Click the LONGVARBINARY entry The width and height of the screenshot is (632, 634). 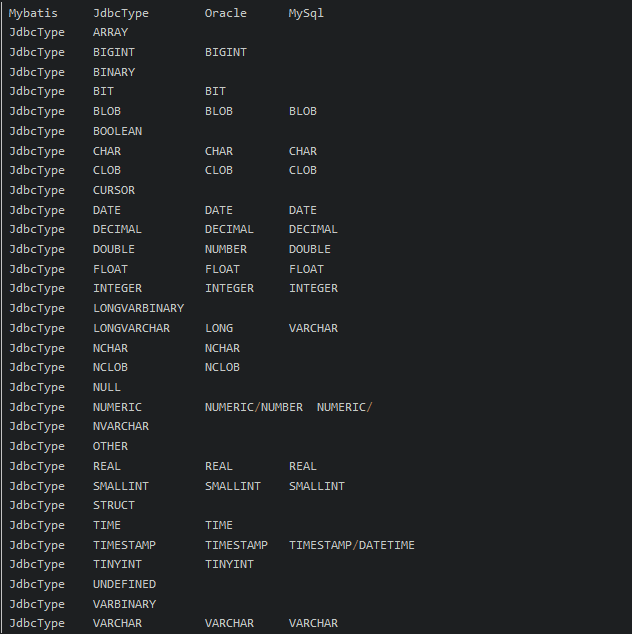click(x=138, y=308)
